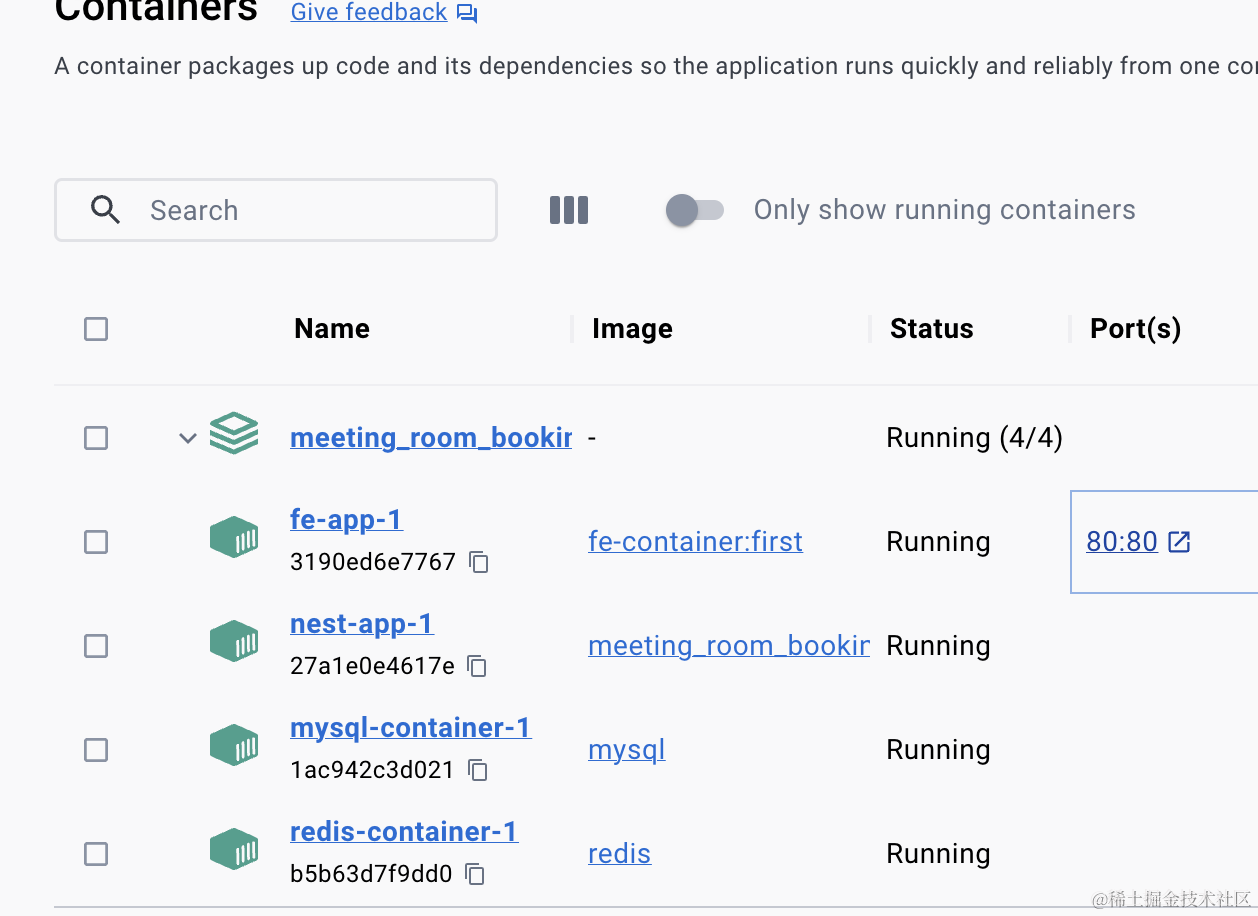Check the select-all containers checkbox
Image resolution: width=1258 pixels, height=916 pixels.
pos(96,329)
